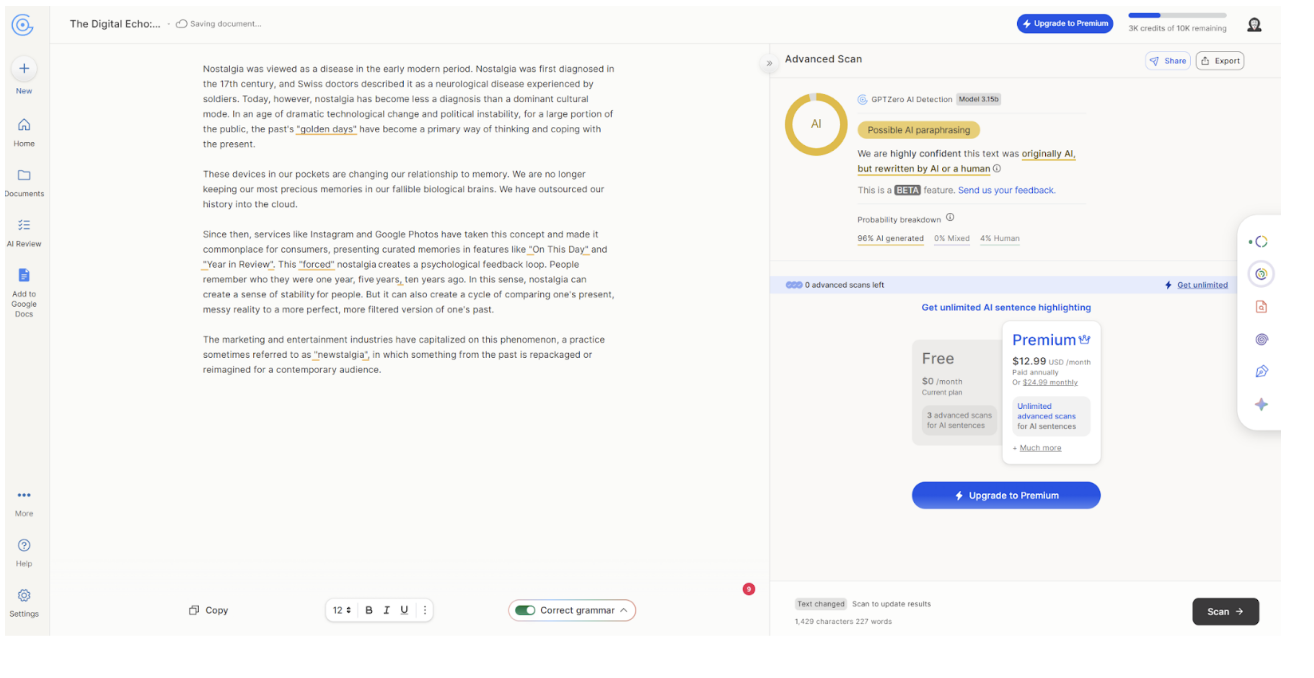Open the red document search tool icon
The height and width of the screenshot is (678, 1314).
(x=1261, y=307)
